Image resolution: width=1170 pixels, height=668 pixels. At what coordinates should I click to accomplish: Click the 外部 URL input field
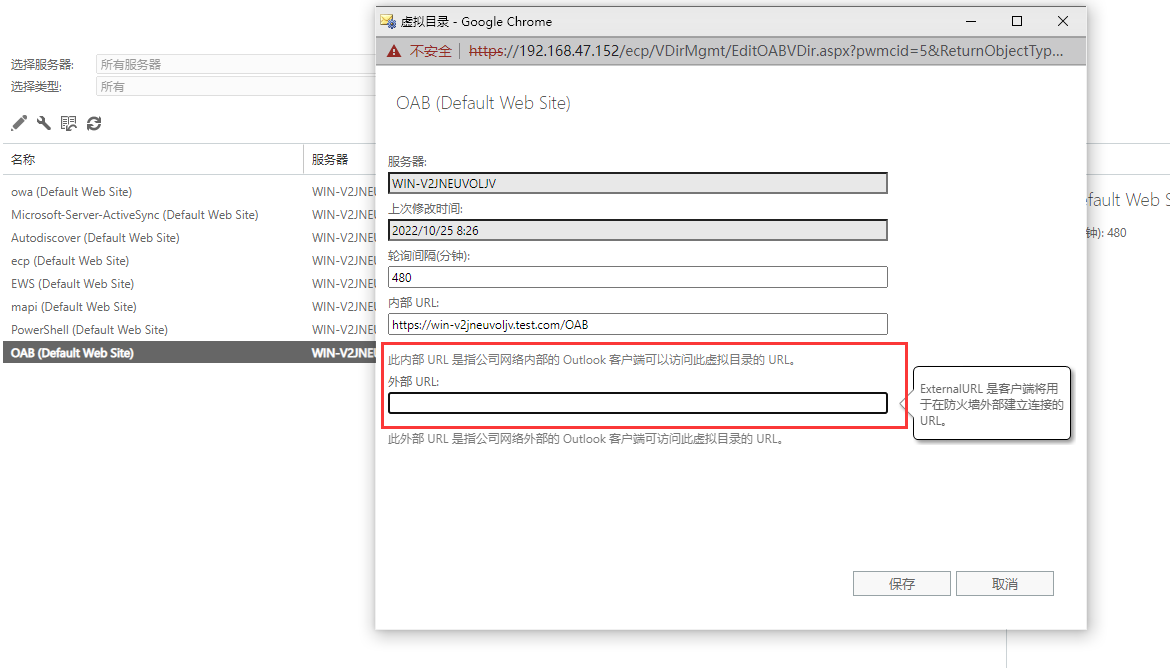[637, 403]
